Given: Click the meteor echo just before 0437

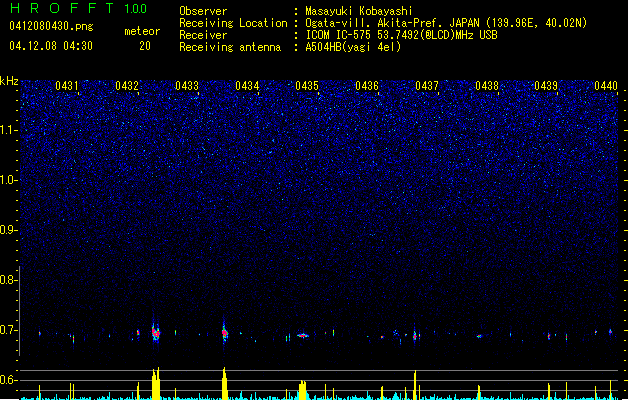Looking at the screenshot, I should pos(415,335).
